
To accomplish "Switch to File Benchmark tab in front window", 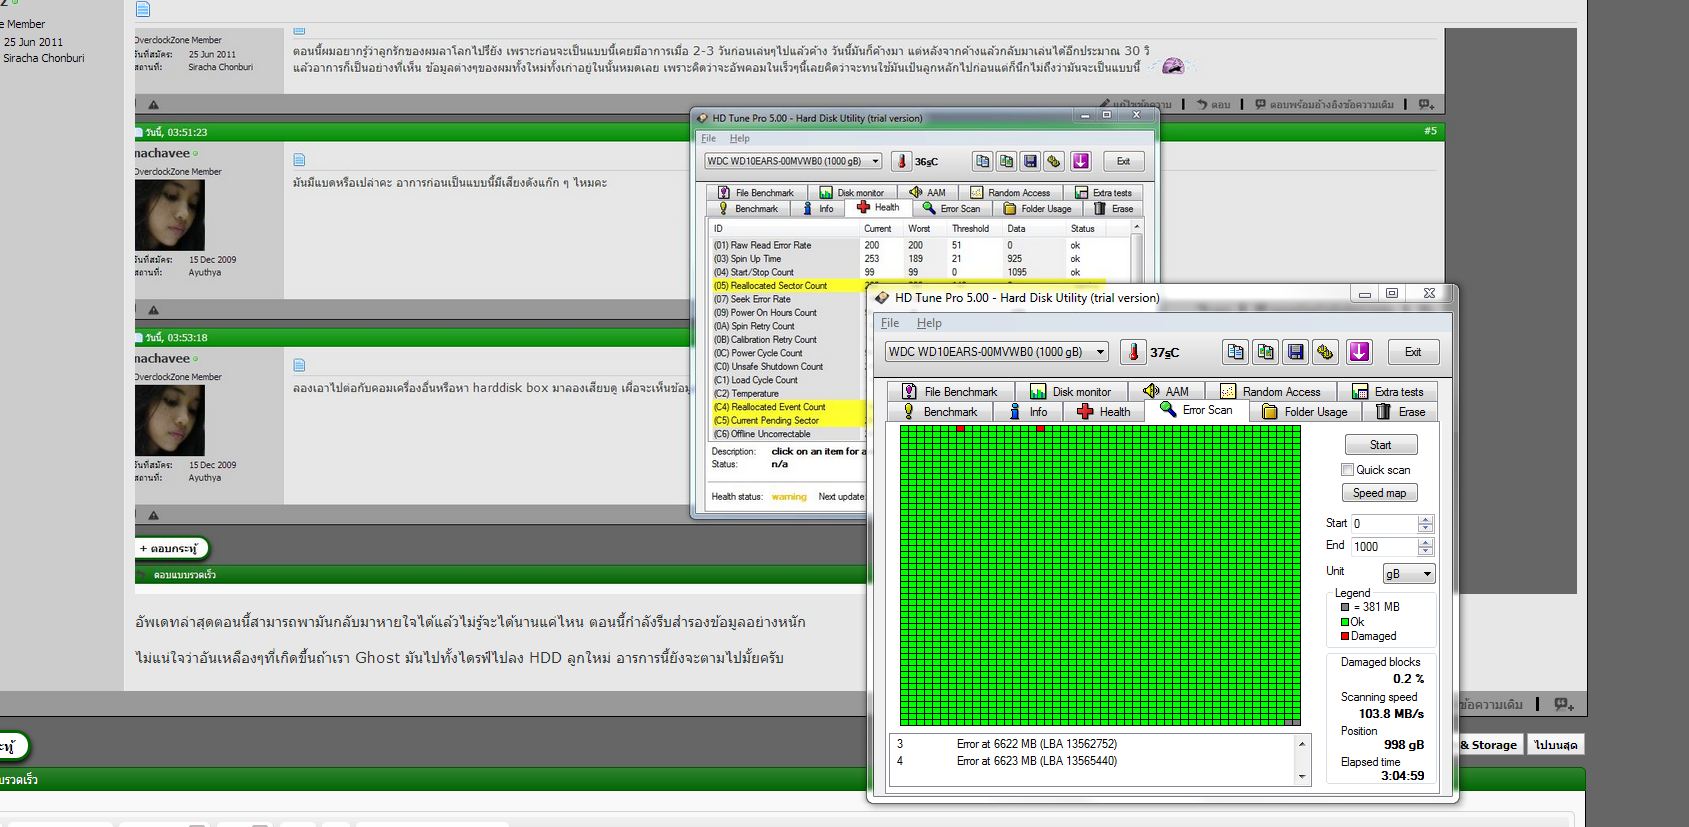I will click(x=950, y=392).
